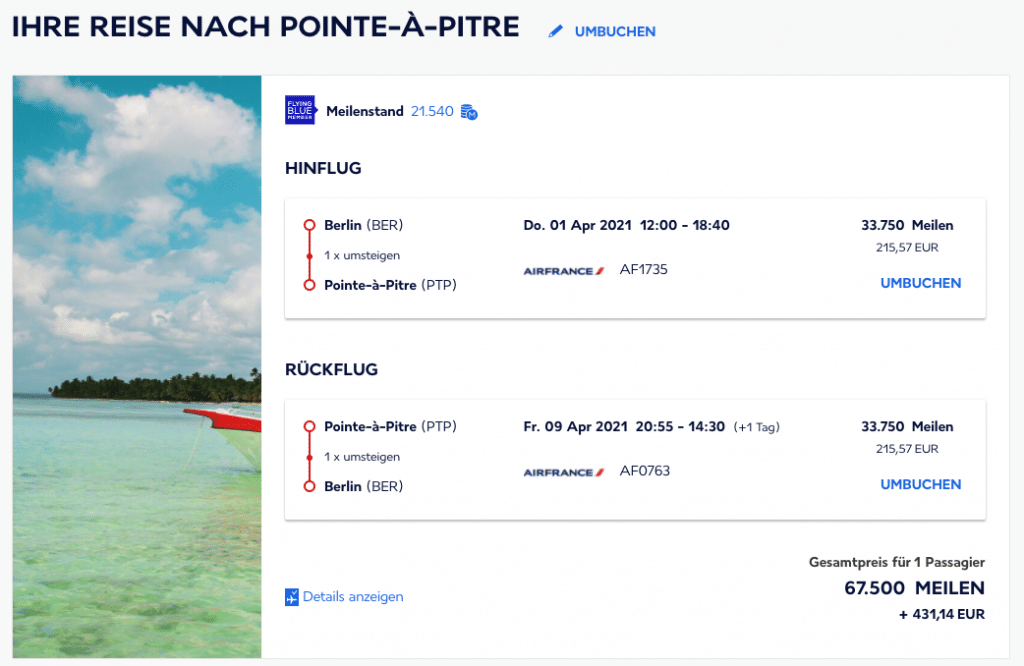Click the Air France logo on return flight
1024x666 pixels.
(x=564, y=471)
